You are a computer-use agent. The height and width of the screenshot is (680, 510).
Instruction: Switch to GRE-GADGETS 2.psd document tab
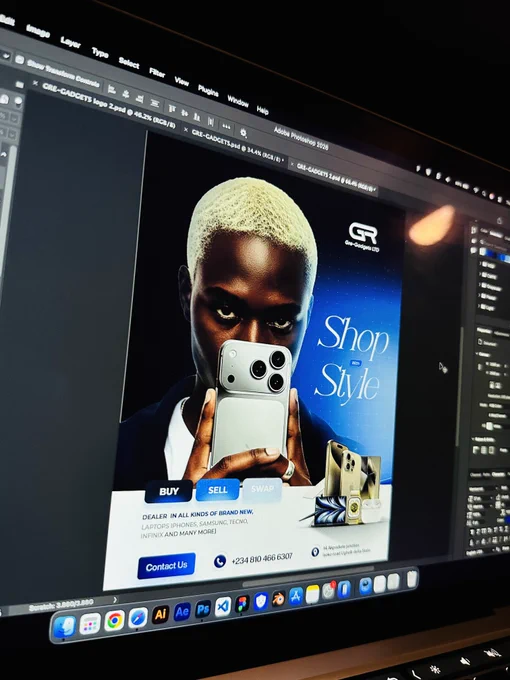(336, 179)
